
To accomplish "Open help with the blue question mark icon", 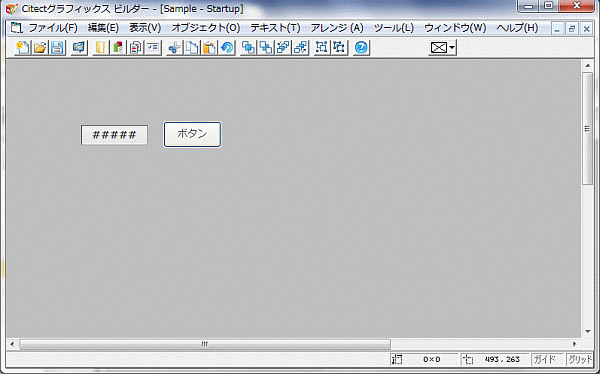I will (x=361, y=48).
